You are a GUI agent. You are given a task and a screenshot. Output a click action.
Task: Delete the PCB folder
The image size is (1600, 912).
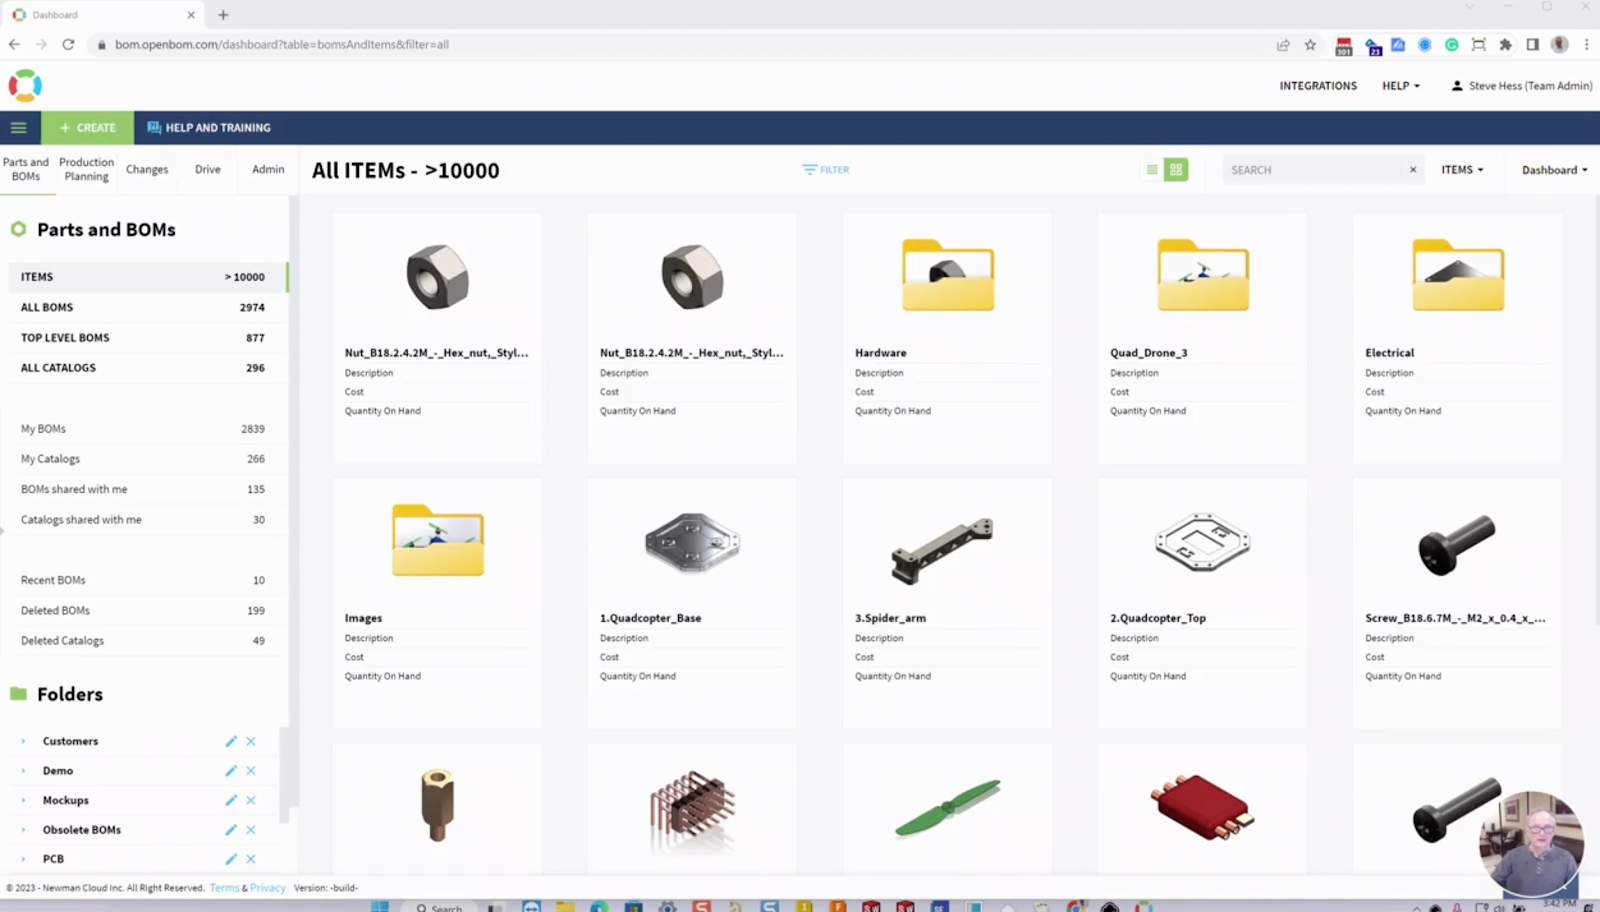[x=251, y=859]
